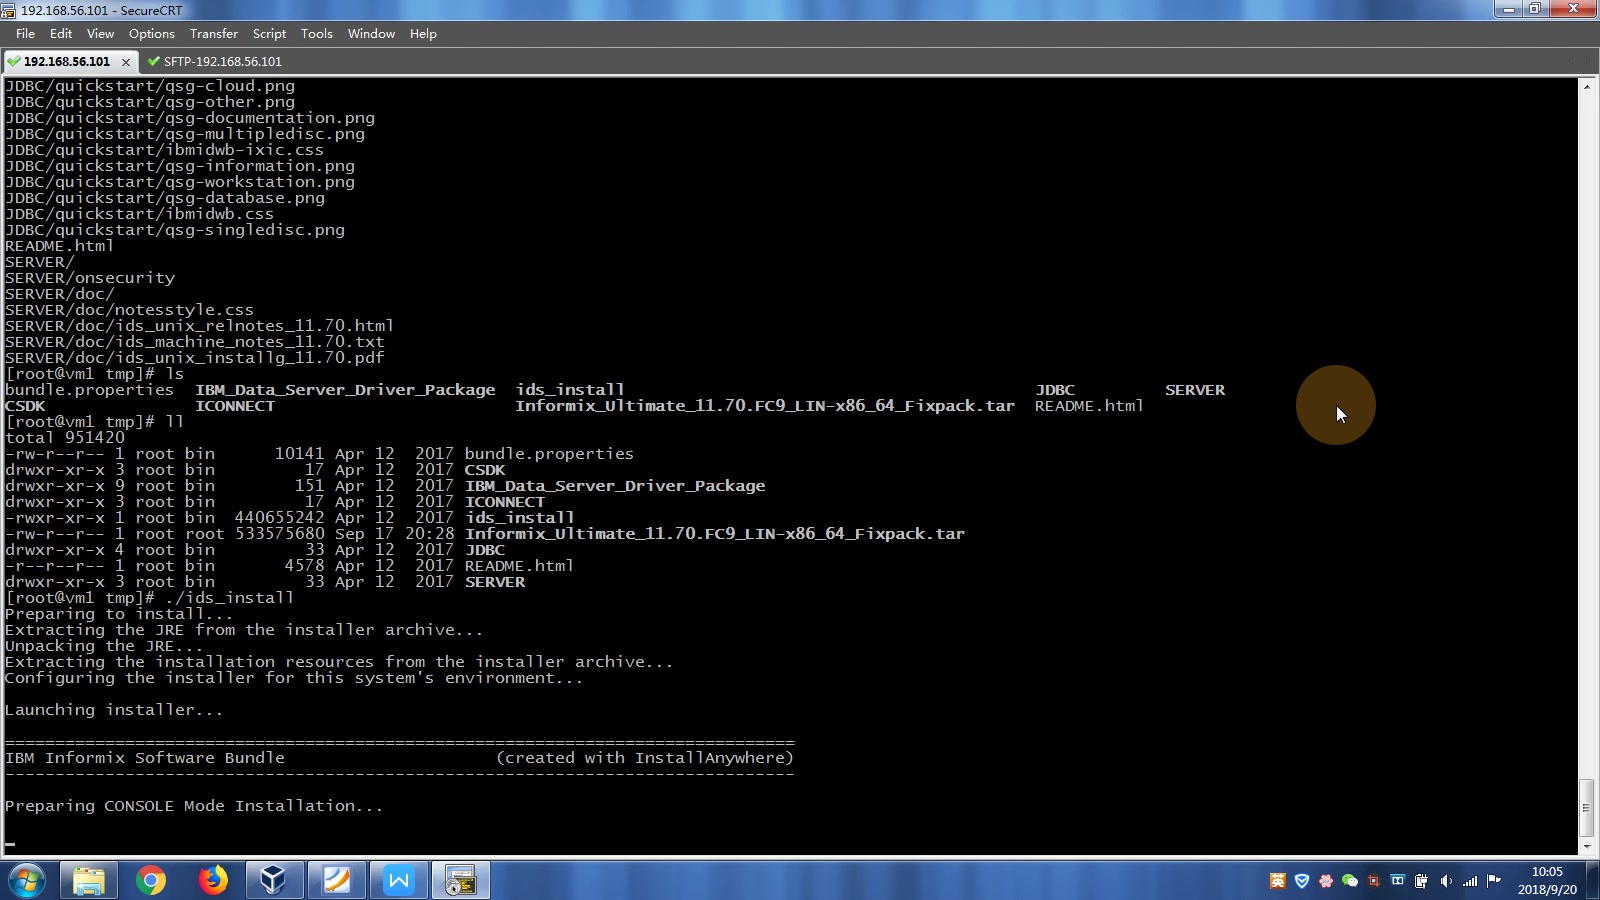Open File Explorer from the taskbar
Screen dimensions: 1600x900
click(x=89, y=880)
